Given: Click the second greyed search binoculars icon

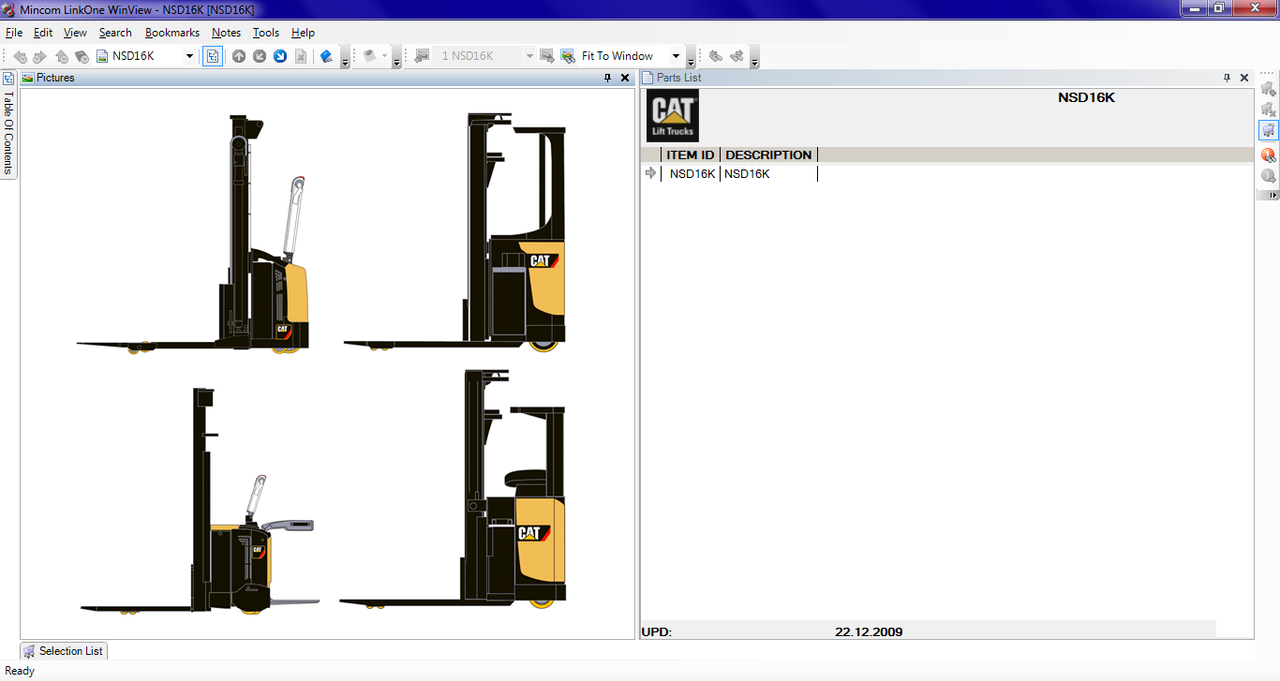Looking at the screenshot, I should (737, 56).
